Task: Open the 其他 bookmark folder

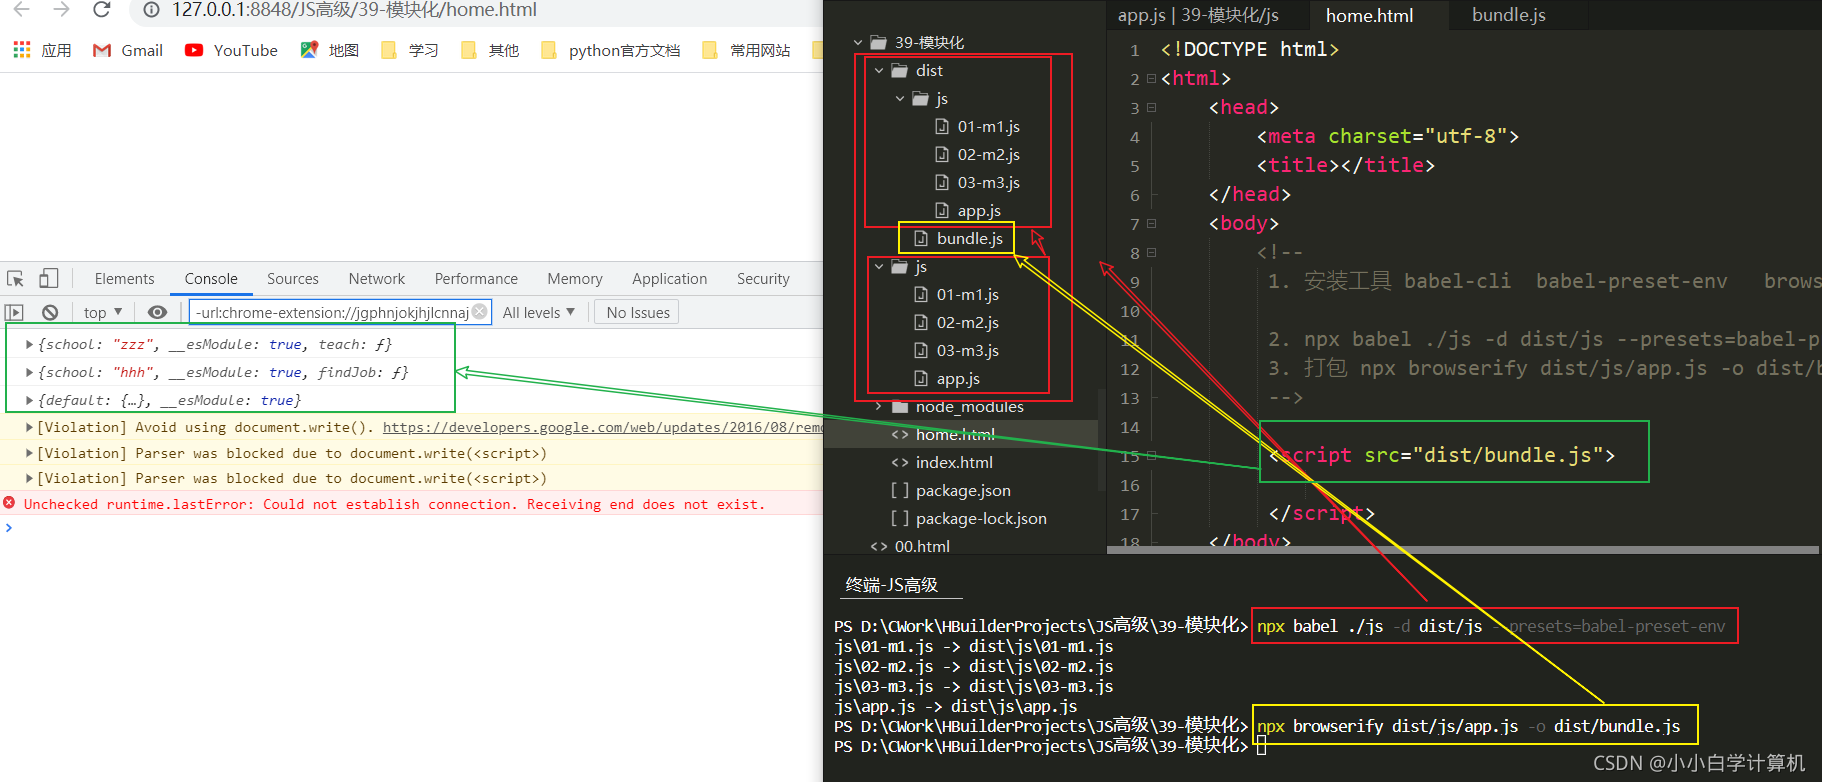Action: (x=490, y=50)
